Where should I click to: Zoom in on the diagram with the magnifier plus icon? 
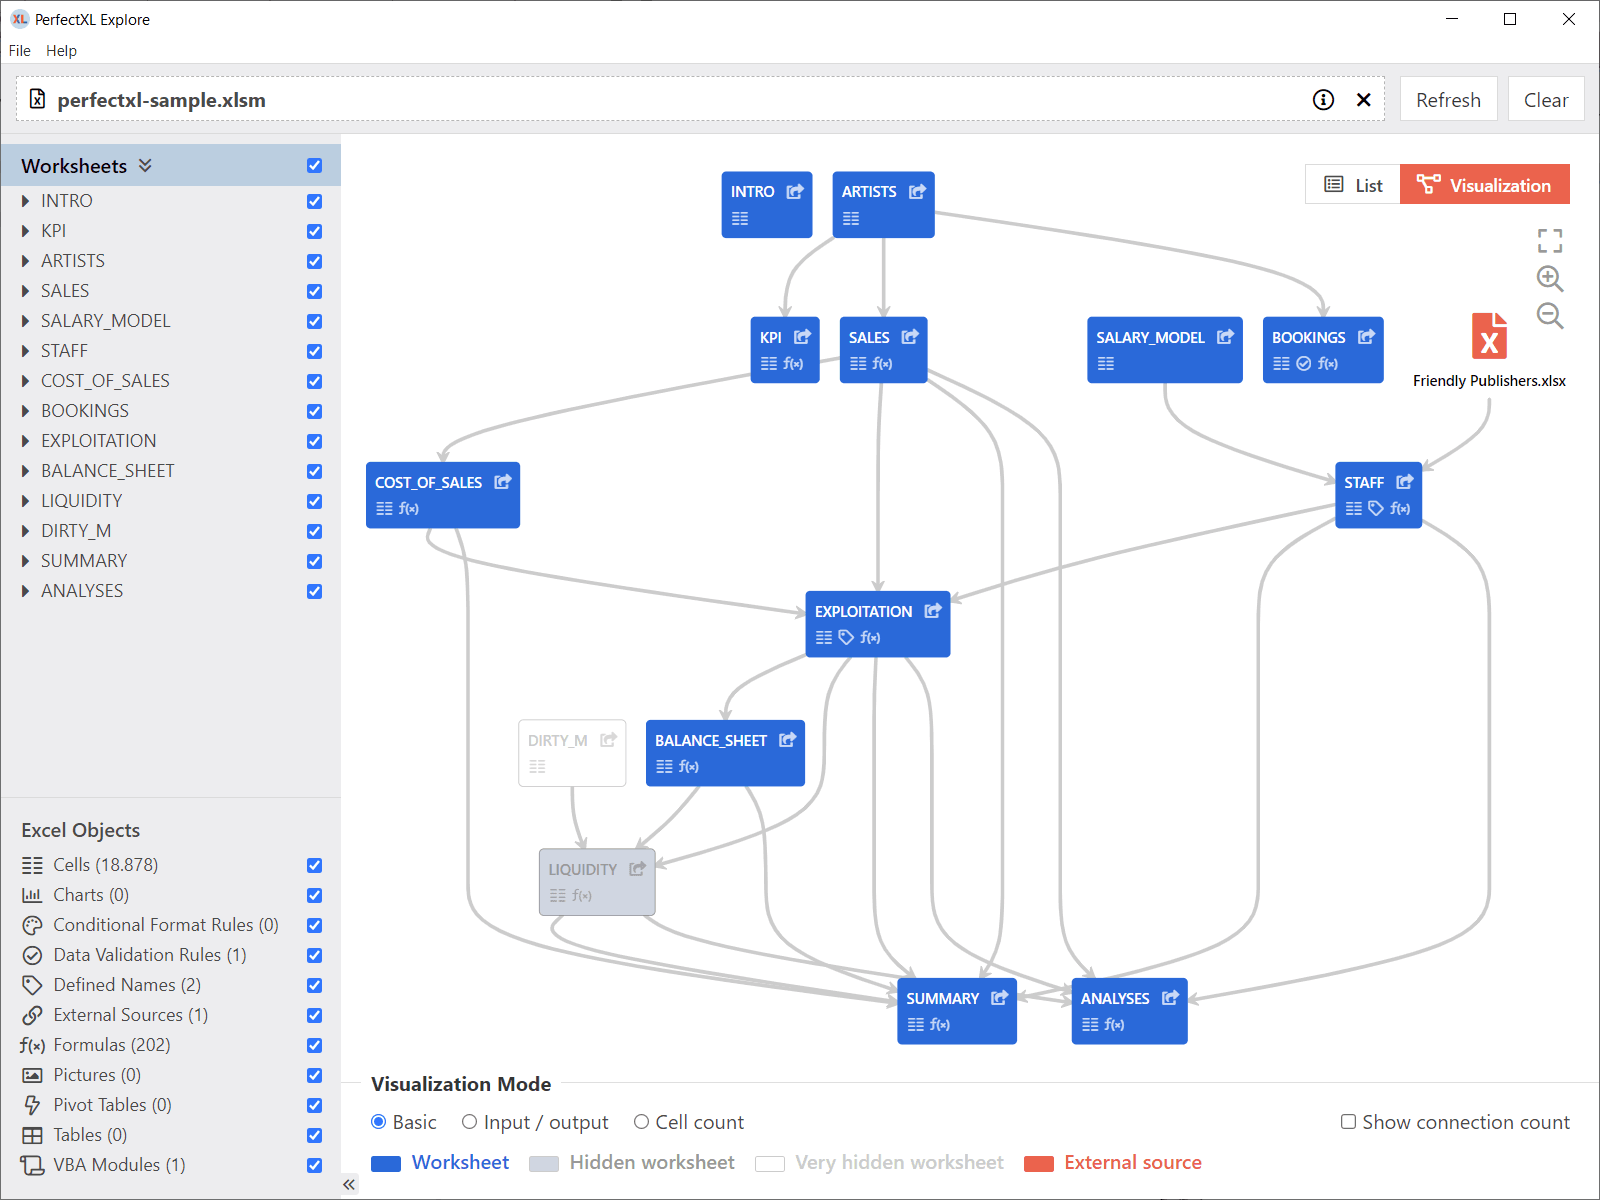pyautogui.click(x=1549, y=278)
